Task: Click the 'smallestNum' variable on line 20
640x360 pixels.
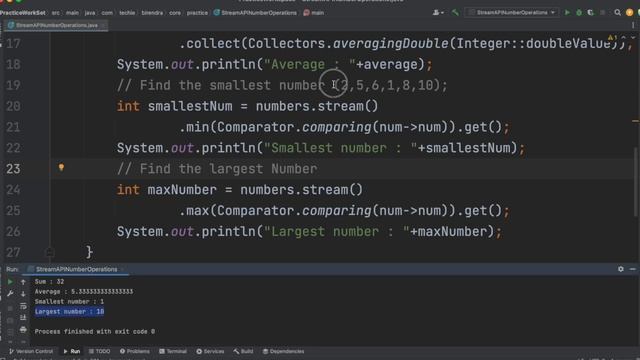Action: click(190, 106)
